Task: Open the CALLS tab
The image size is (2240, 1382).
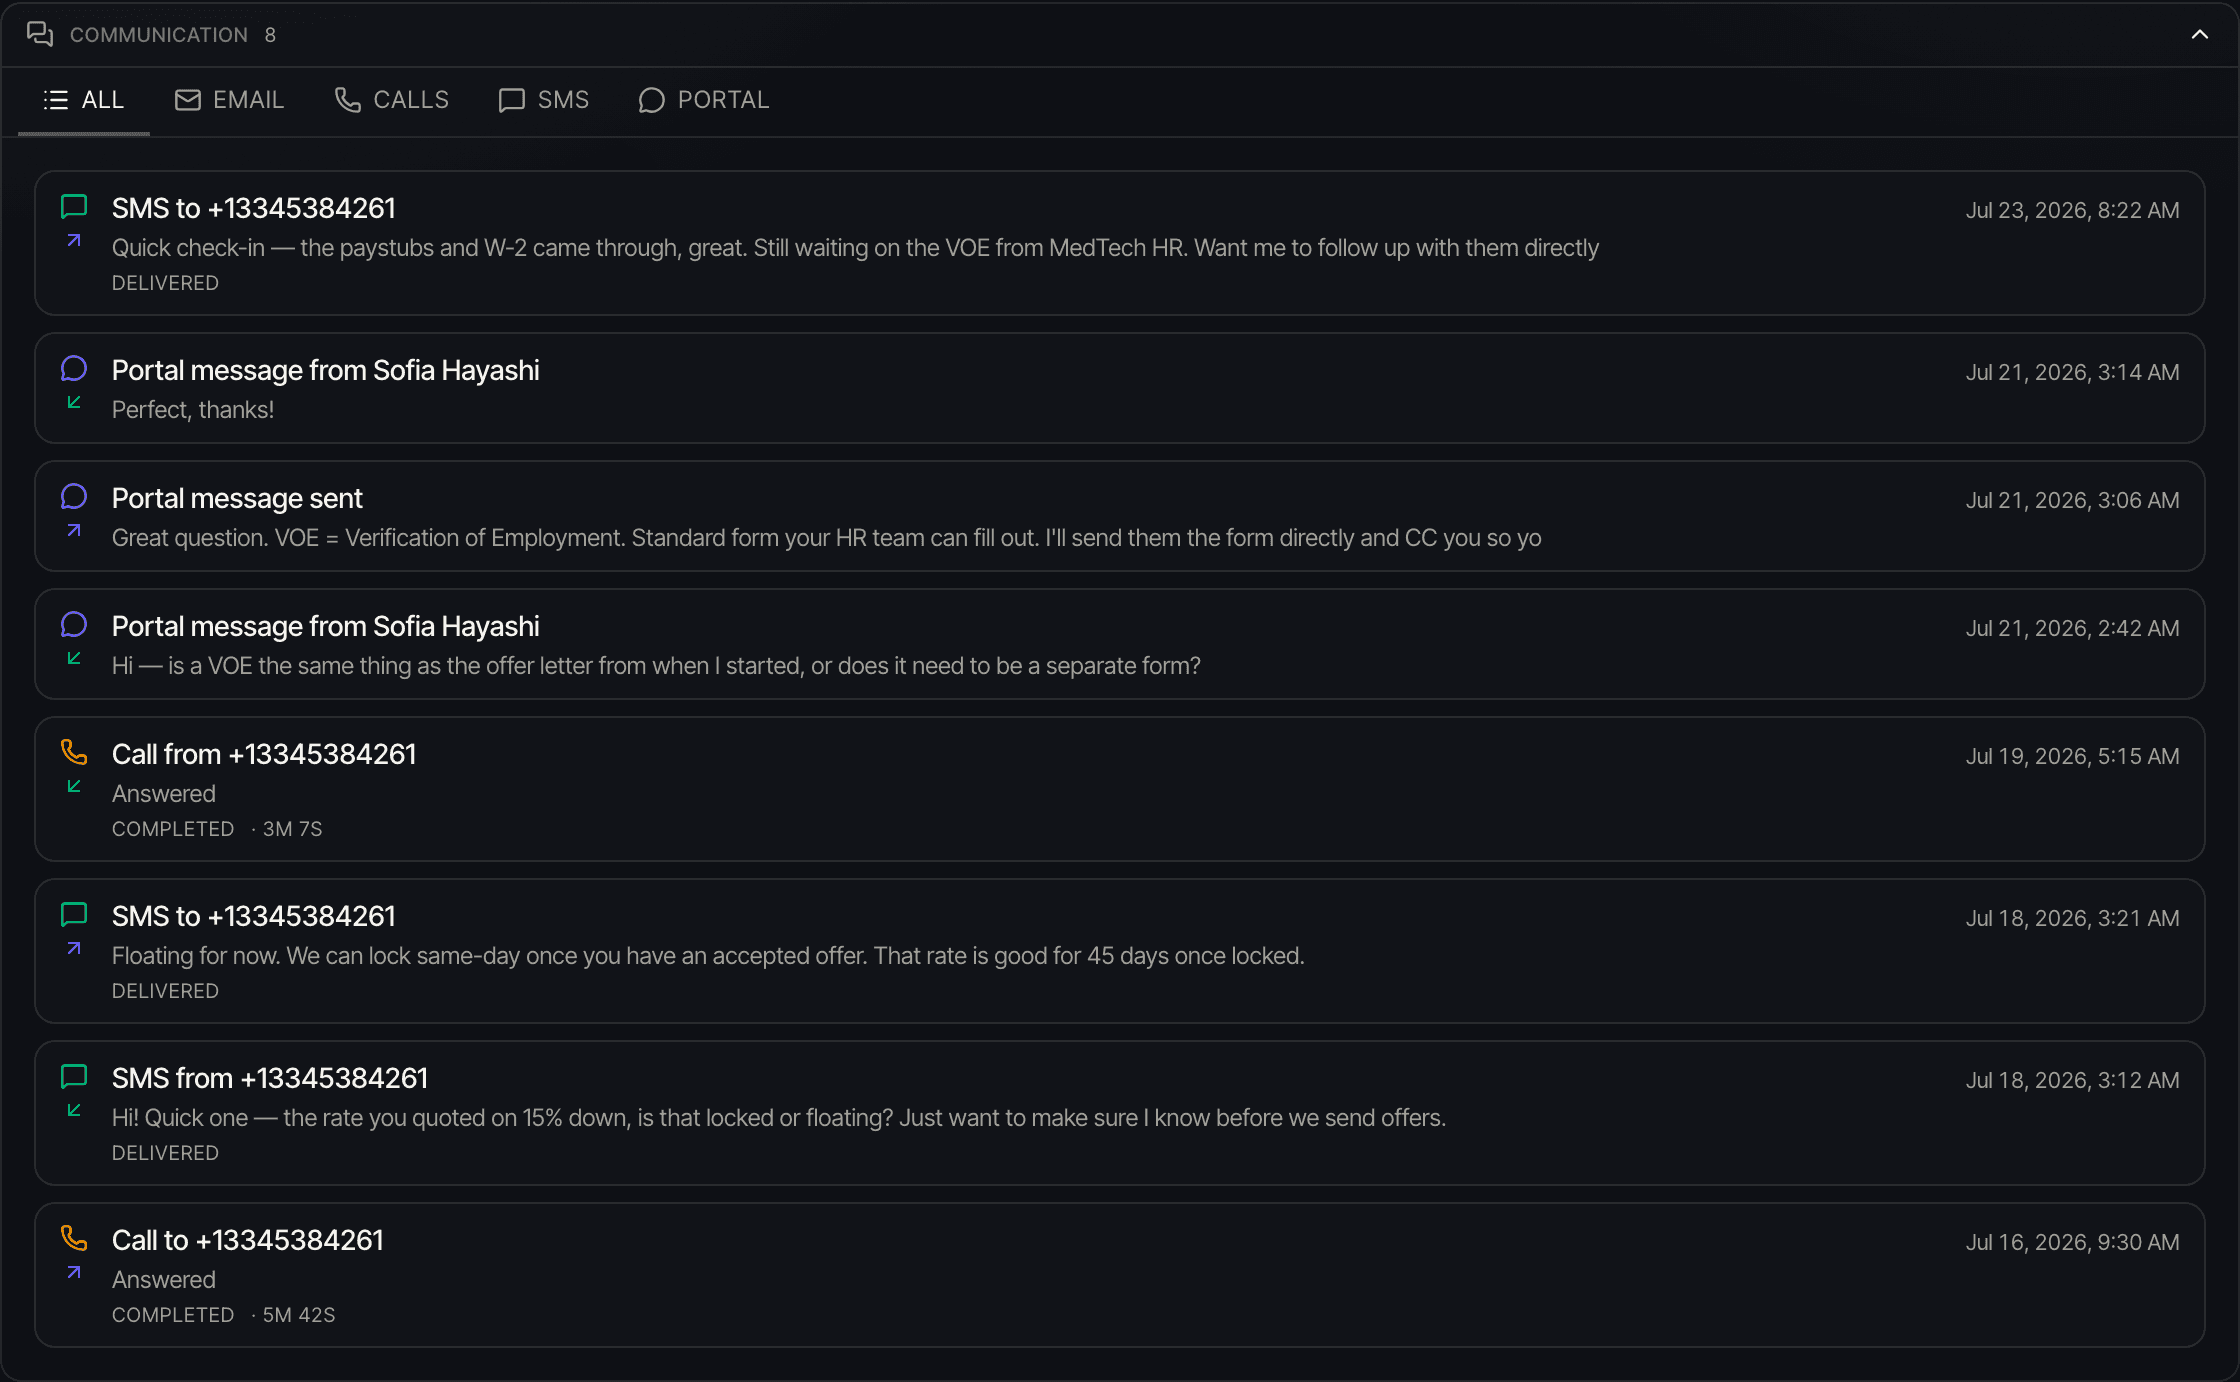Action: tap(392, 100)
